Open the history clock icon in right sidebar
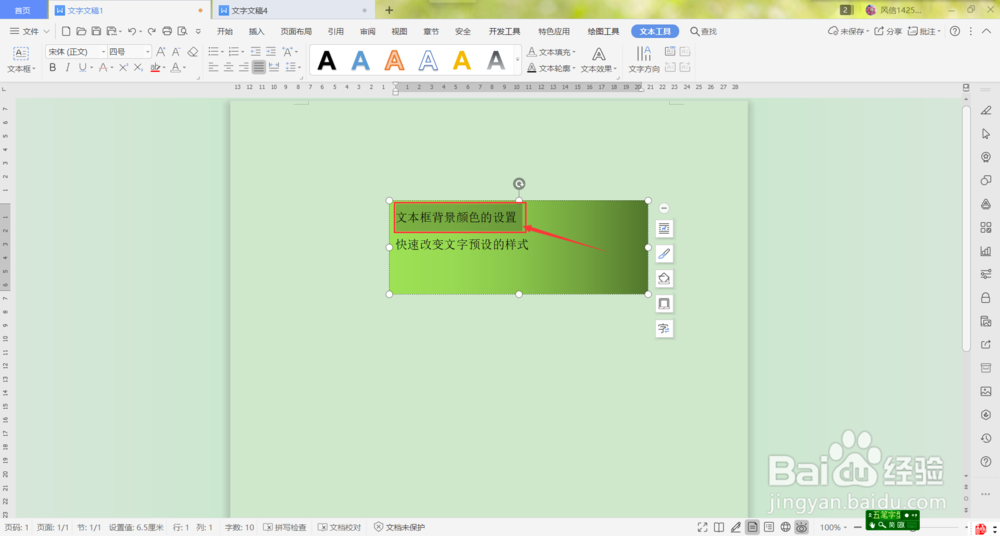 tap(986, 438)
